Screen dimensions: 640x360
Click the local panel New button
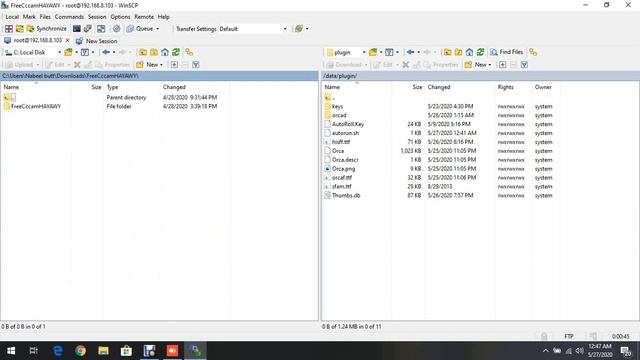(149, 64)
